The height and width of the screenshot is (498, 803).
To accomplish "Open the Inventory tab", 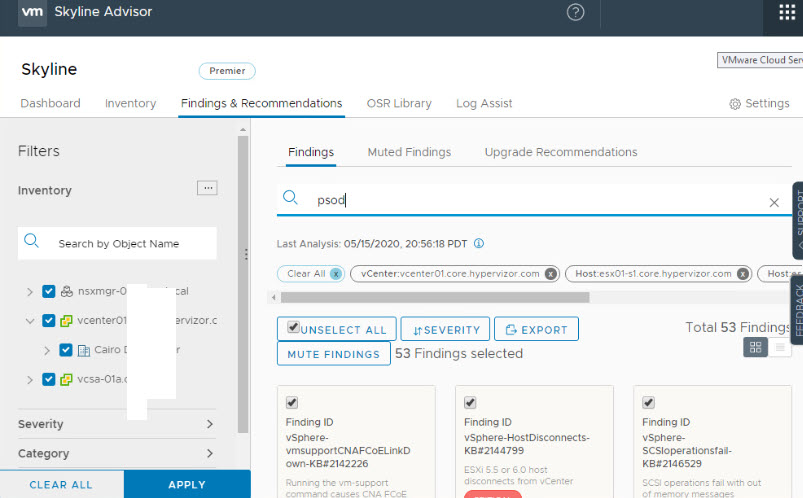I will (x=130, y=103).
